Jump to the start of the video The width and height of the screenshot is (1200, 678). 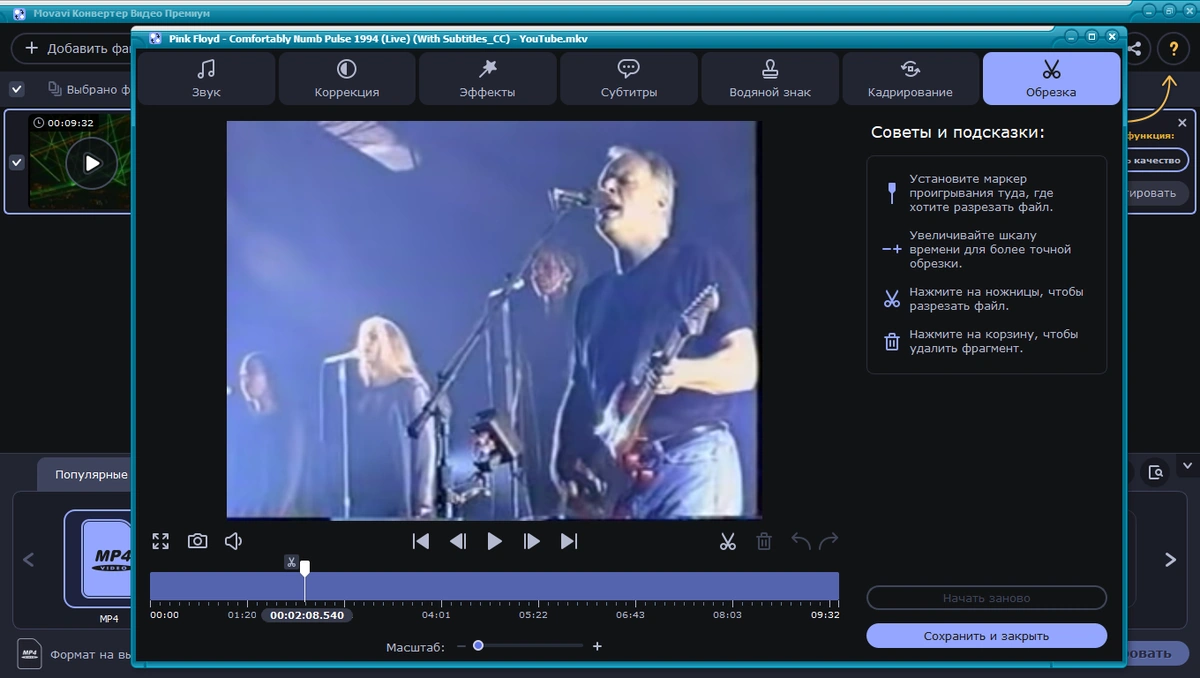[x=421, y=541]
